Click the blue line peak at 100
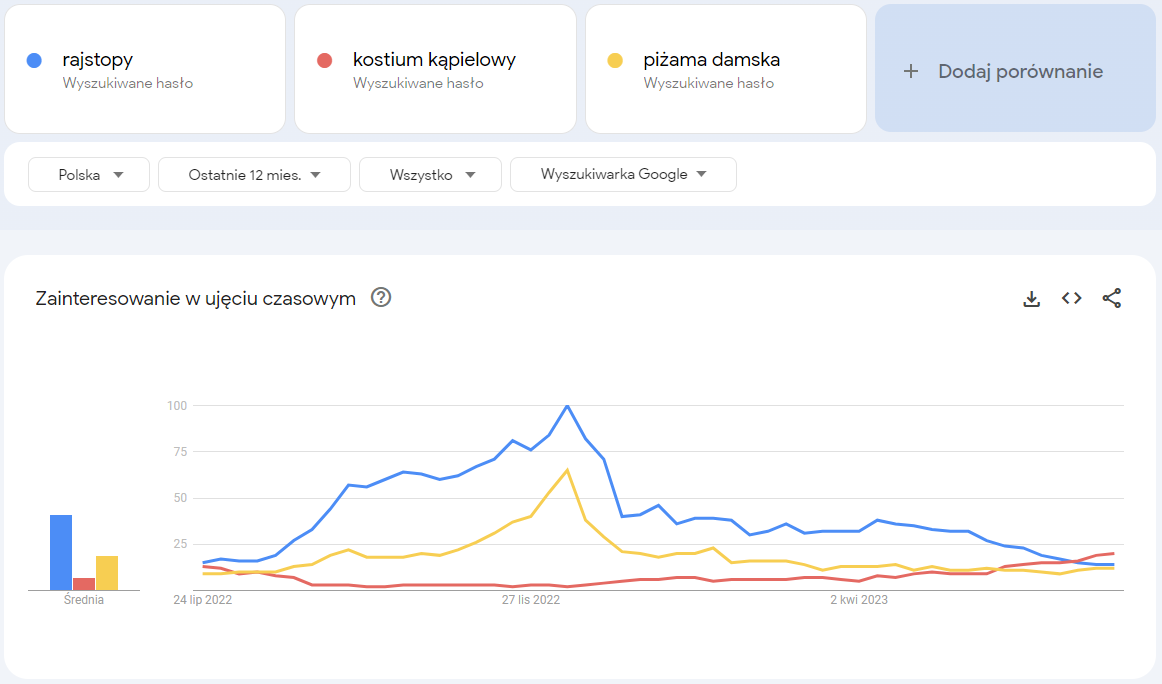 (x=567, y=406)
